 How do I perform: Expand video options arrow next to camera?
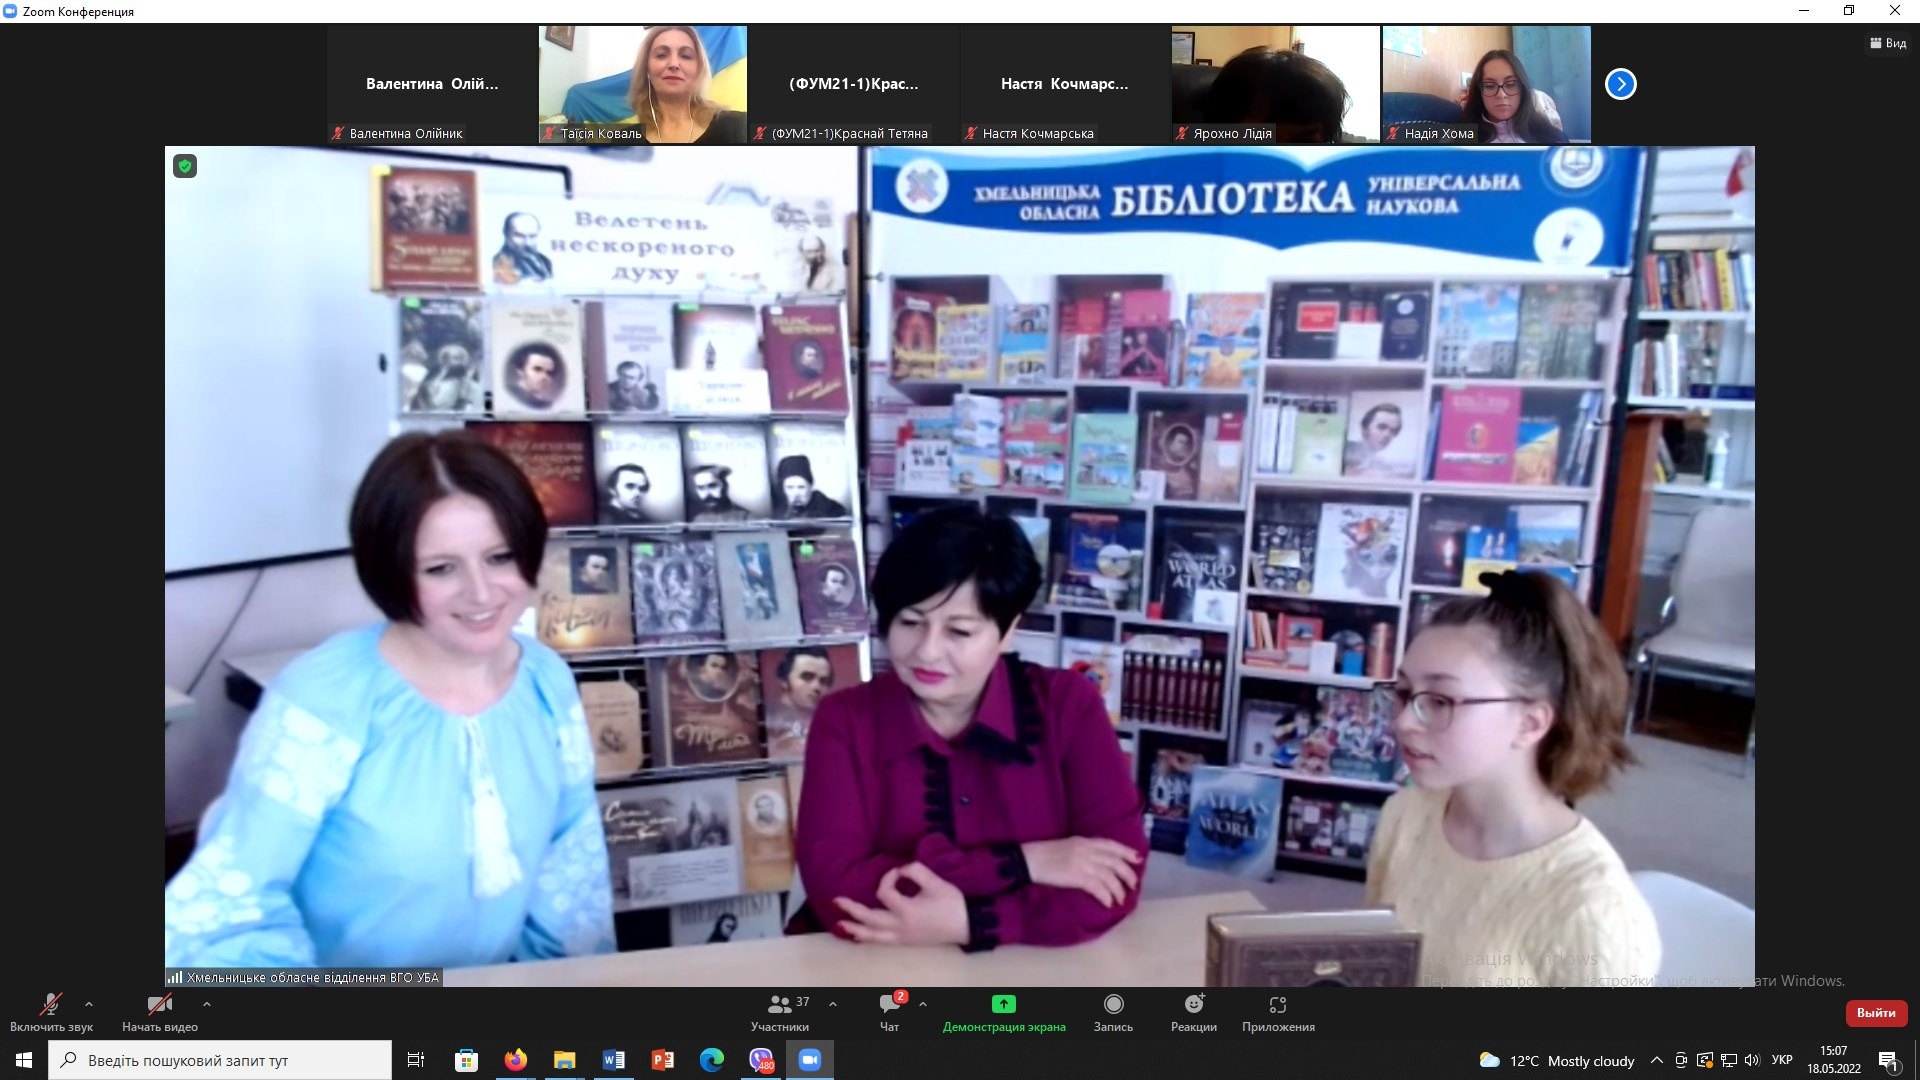[206, 1003]
